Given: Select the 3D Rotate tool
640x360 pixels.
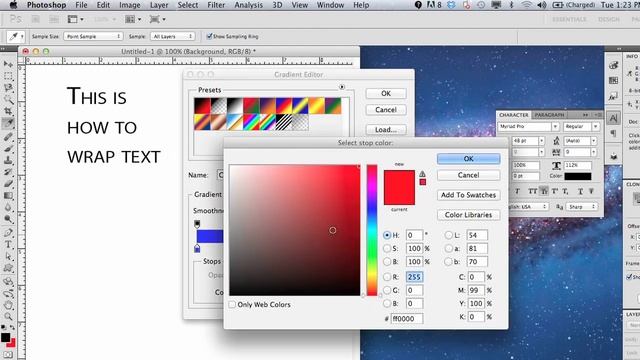Looking at the screenshot, I should [x=8, y=282].
